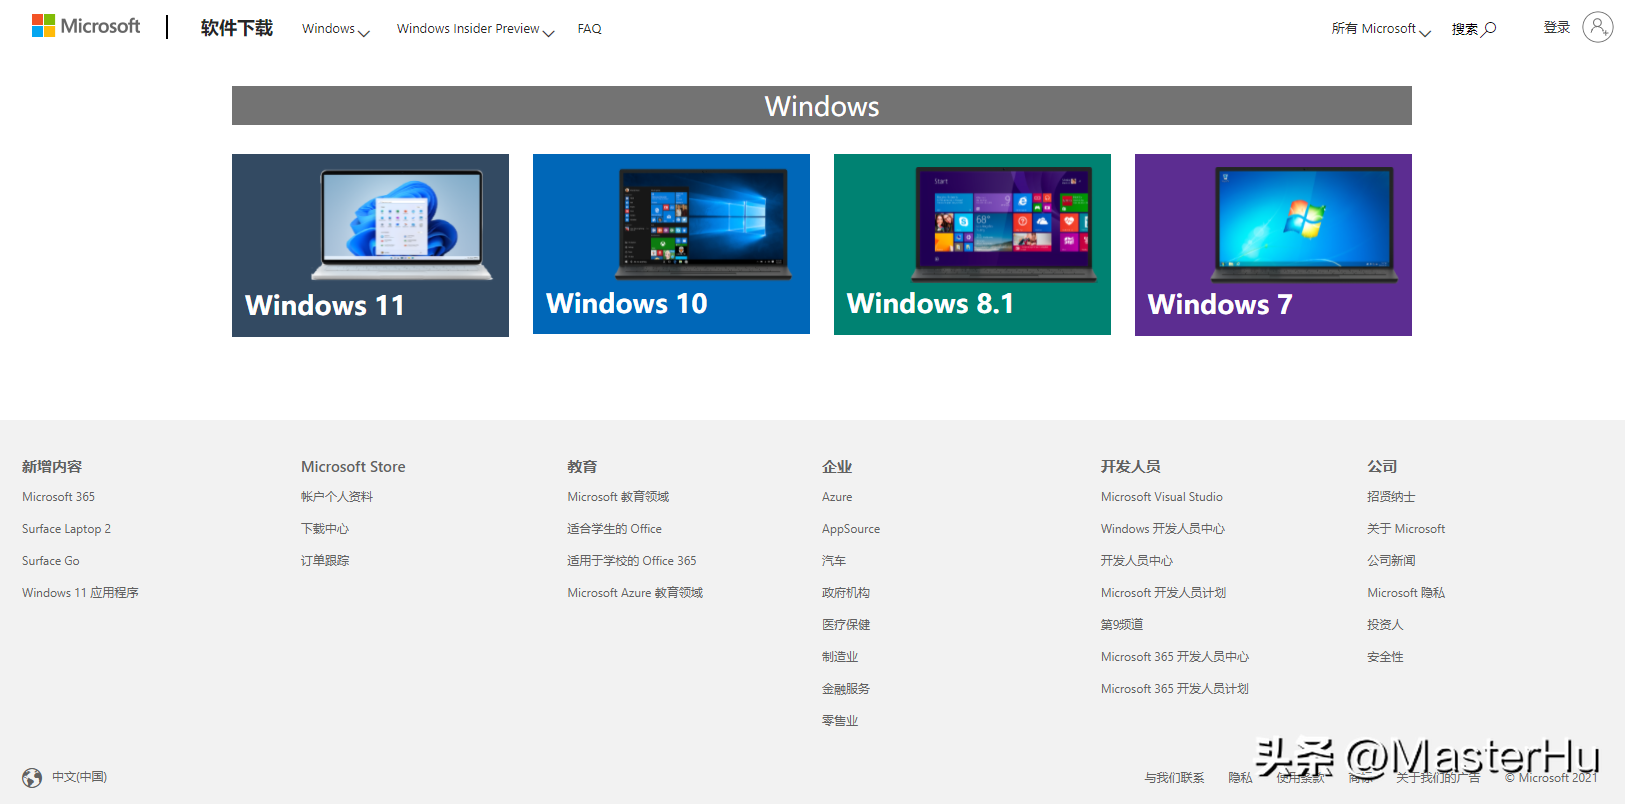
Task: Click the globe language icon
Action: click(x=32, y=777)
